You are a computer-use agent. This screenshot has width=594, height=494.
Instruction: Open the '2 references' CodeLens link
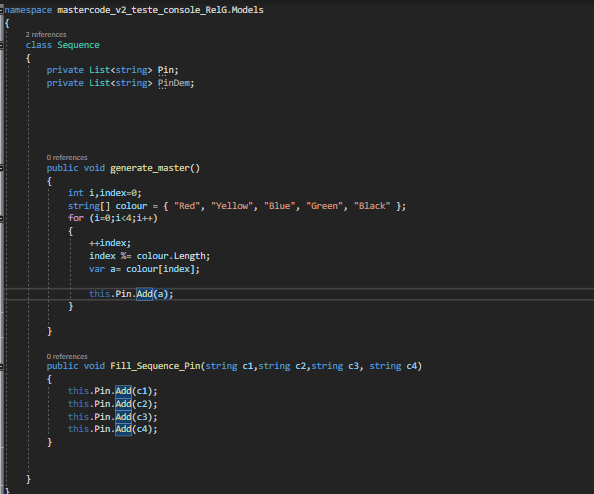coord(46,34)
